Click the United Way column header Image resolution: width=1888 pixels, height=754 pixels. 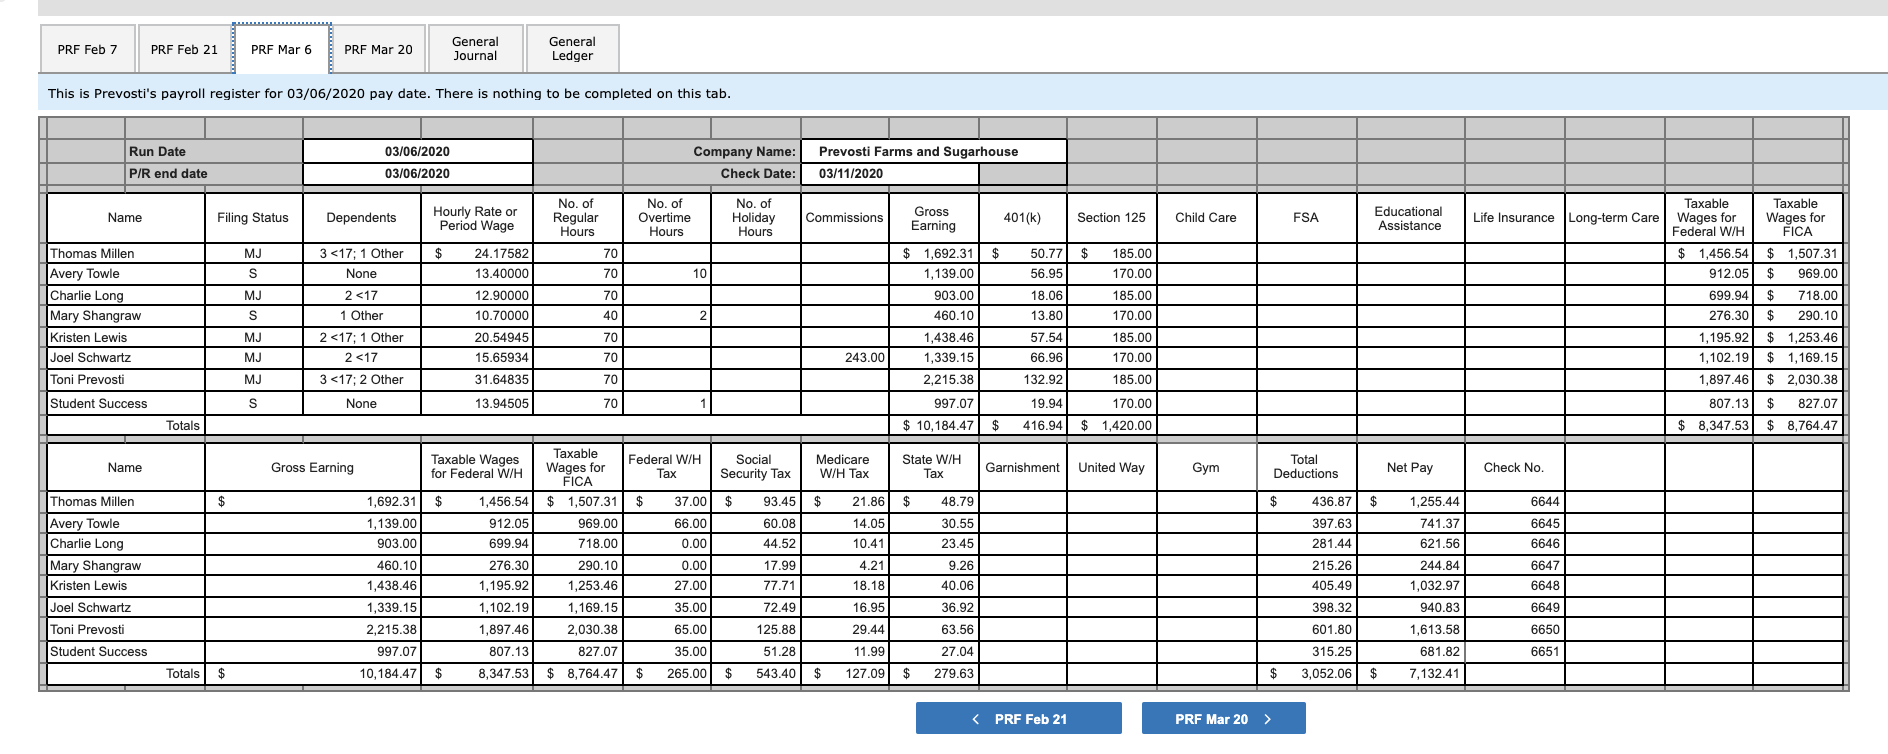pyautogui.click(x=1111, y=467)
